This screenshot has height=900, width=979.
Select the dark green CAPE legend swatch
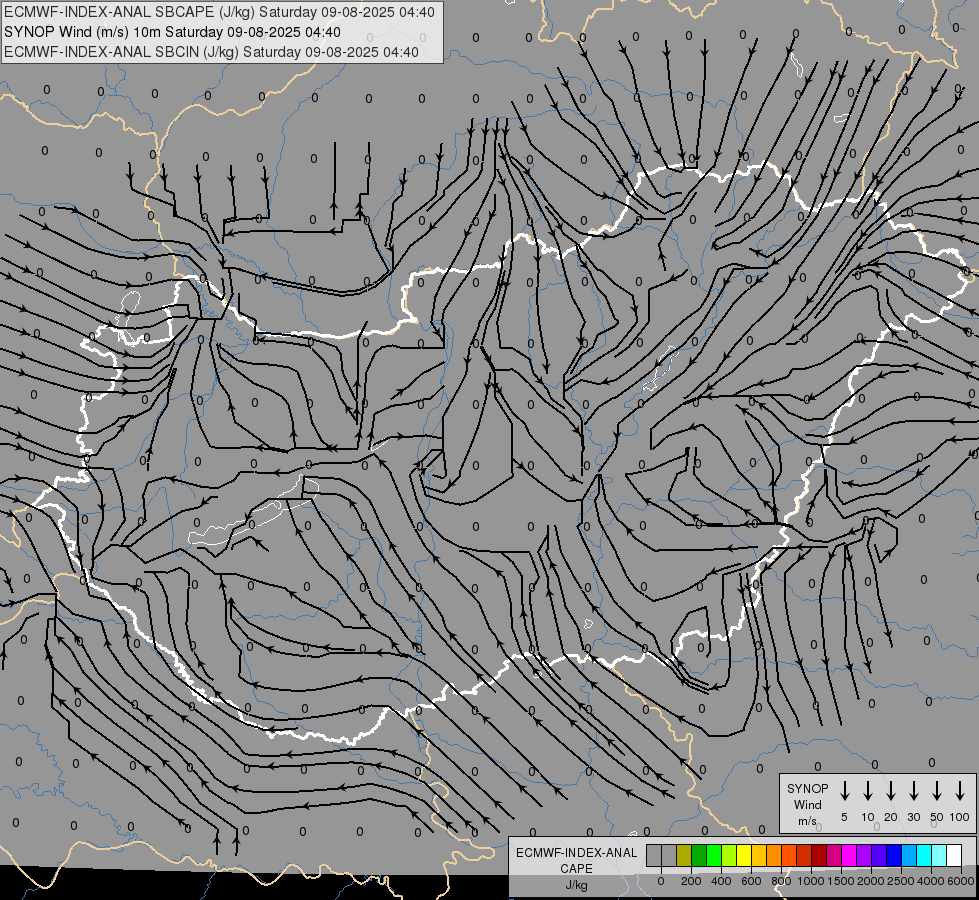pos(699,855)
